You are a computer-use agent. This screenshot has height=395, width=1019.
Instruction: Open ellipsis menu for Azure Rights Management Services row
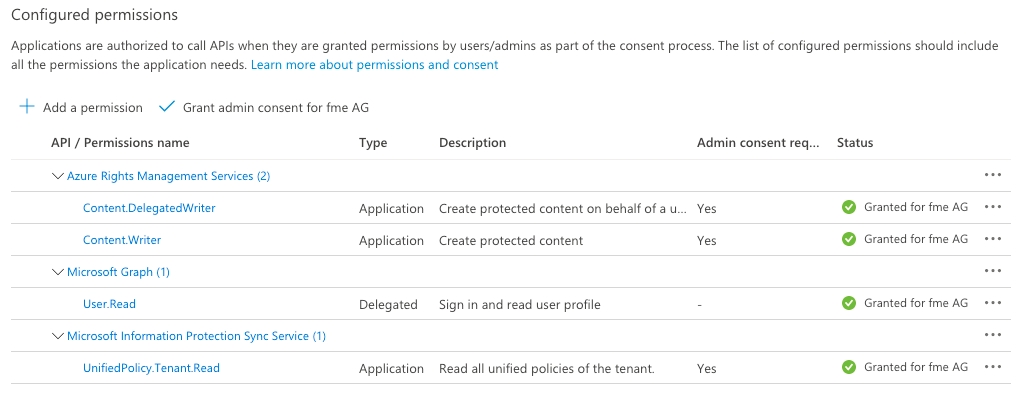(992, 175)
